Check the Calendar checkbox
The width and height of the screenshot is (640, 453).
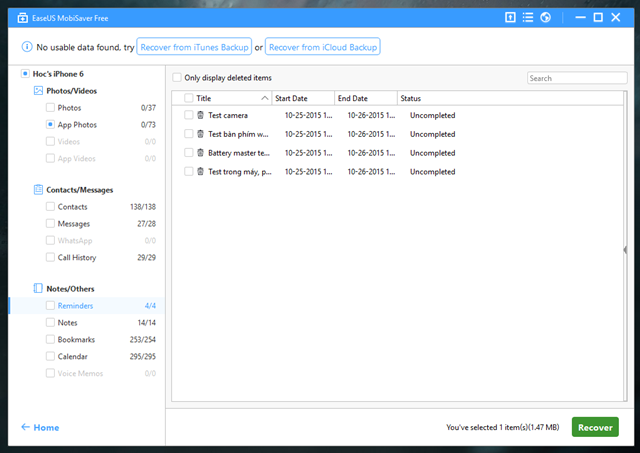tap(50, 356)
